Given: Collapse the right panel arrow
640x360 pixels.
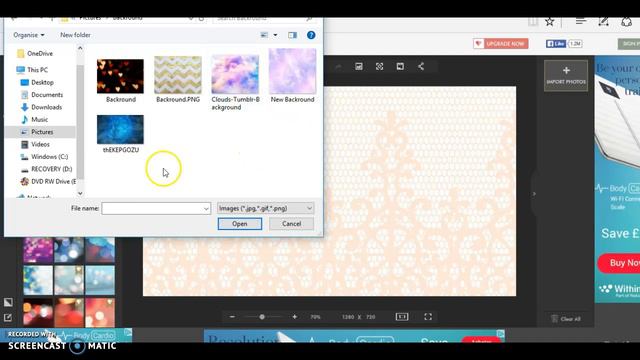Looking at the screenshot, I should (534, 194).
